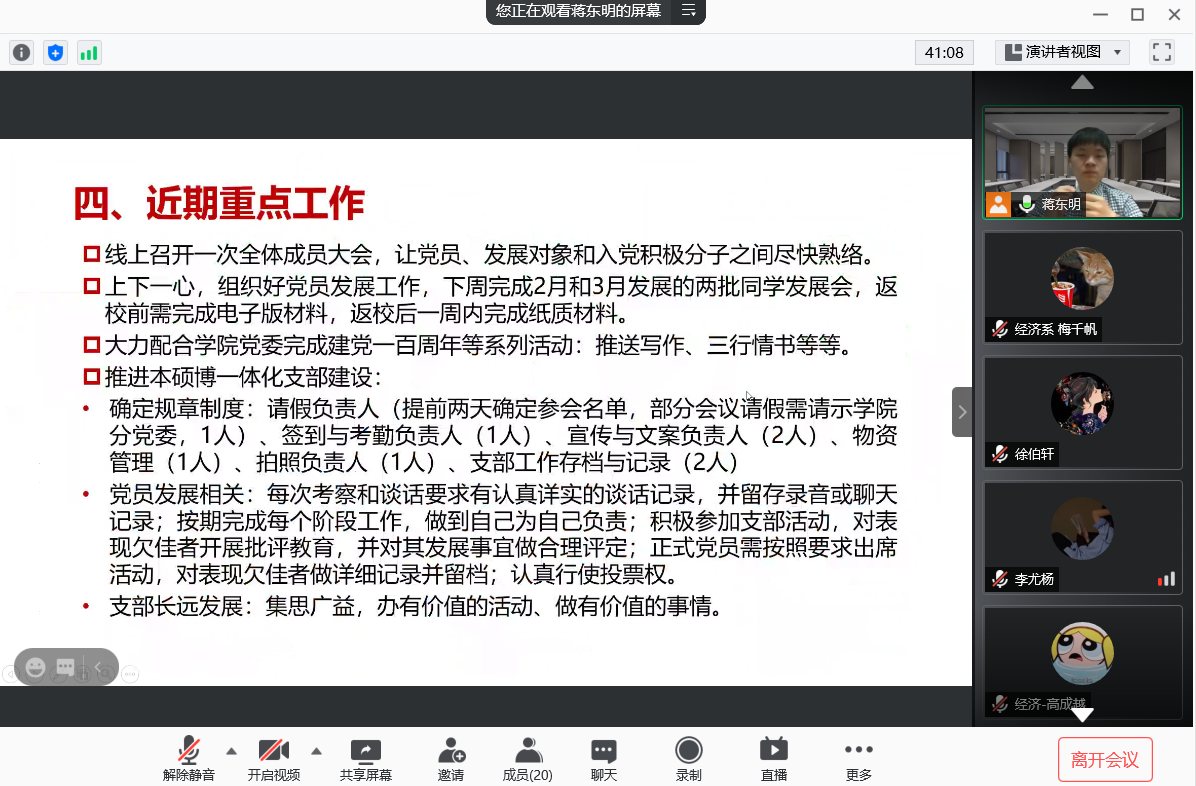
Task: Select 蒋东明's video thumbnail
Action: [1082, 162]
